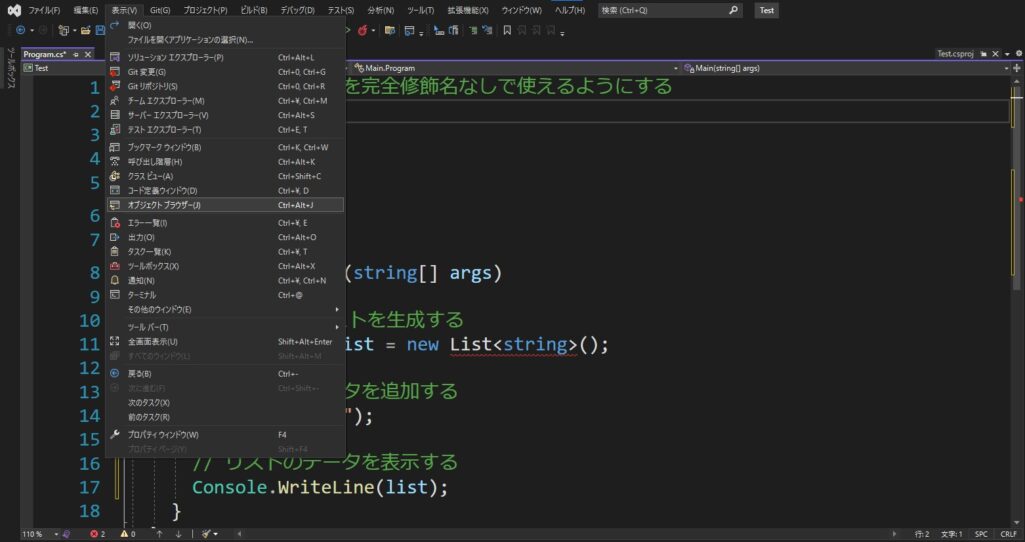Open the Test project scope dropdown

click(x=64, y=68)
